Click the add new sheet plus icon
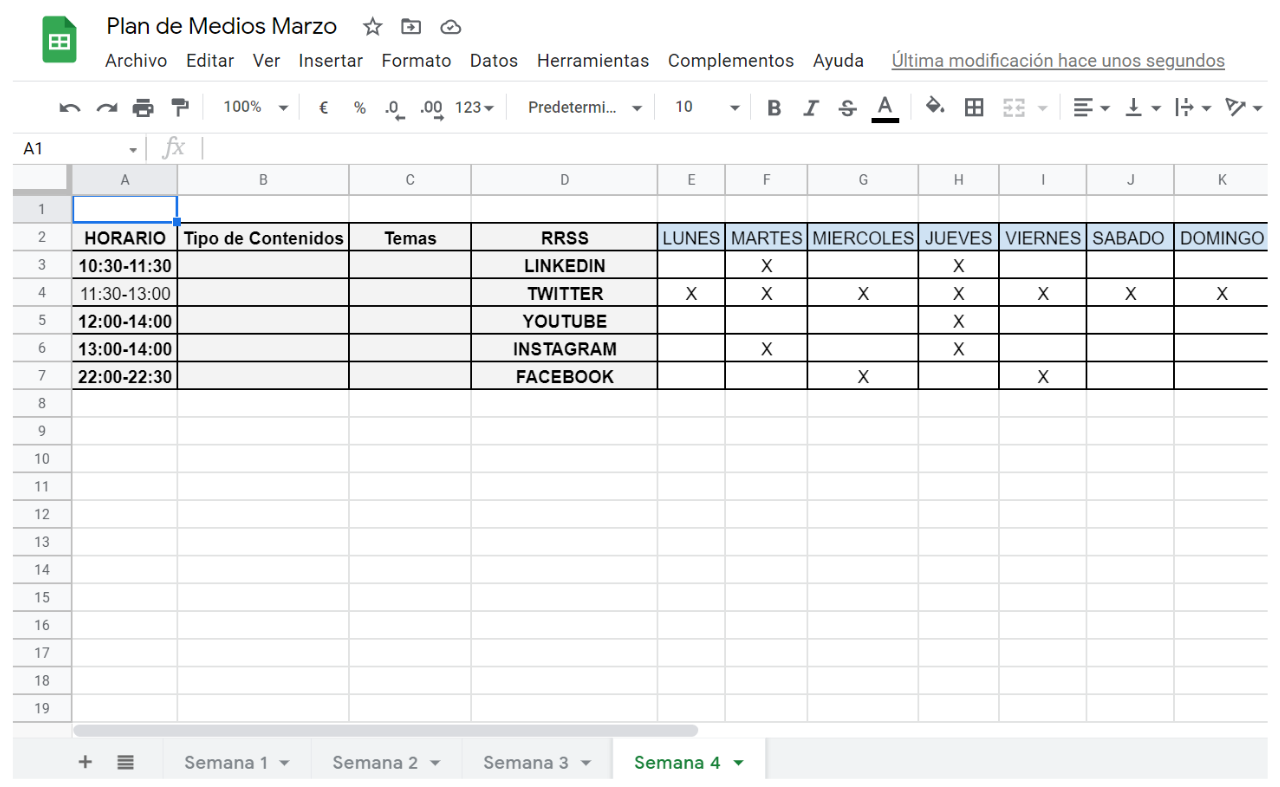This screenshot has width=1280, height=787. (x=85, y=762)
